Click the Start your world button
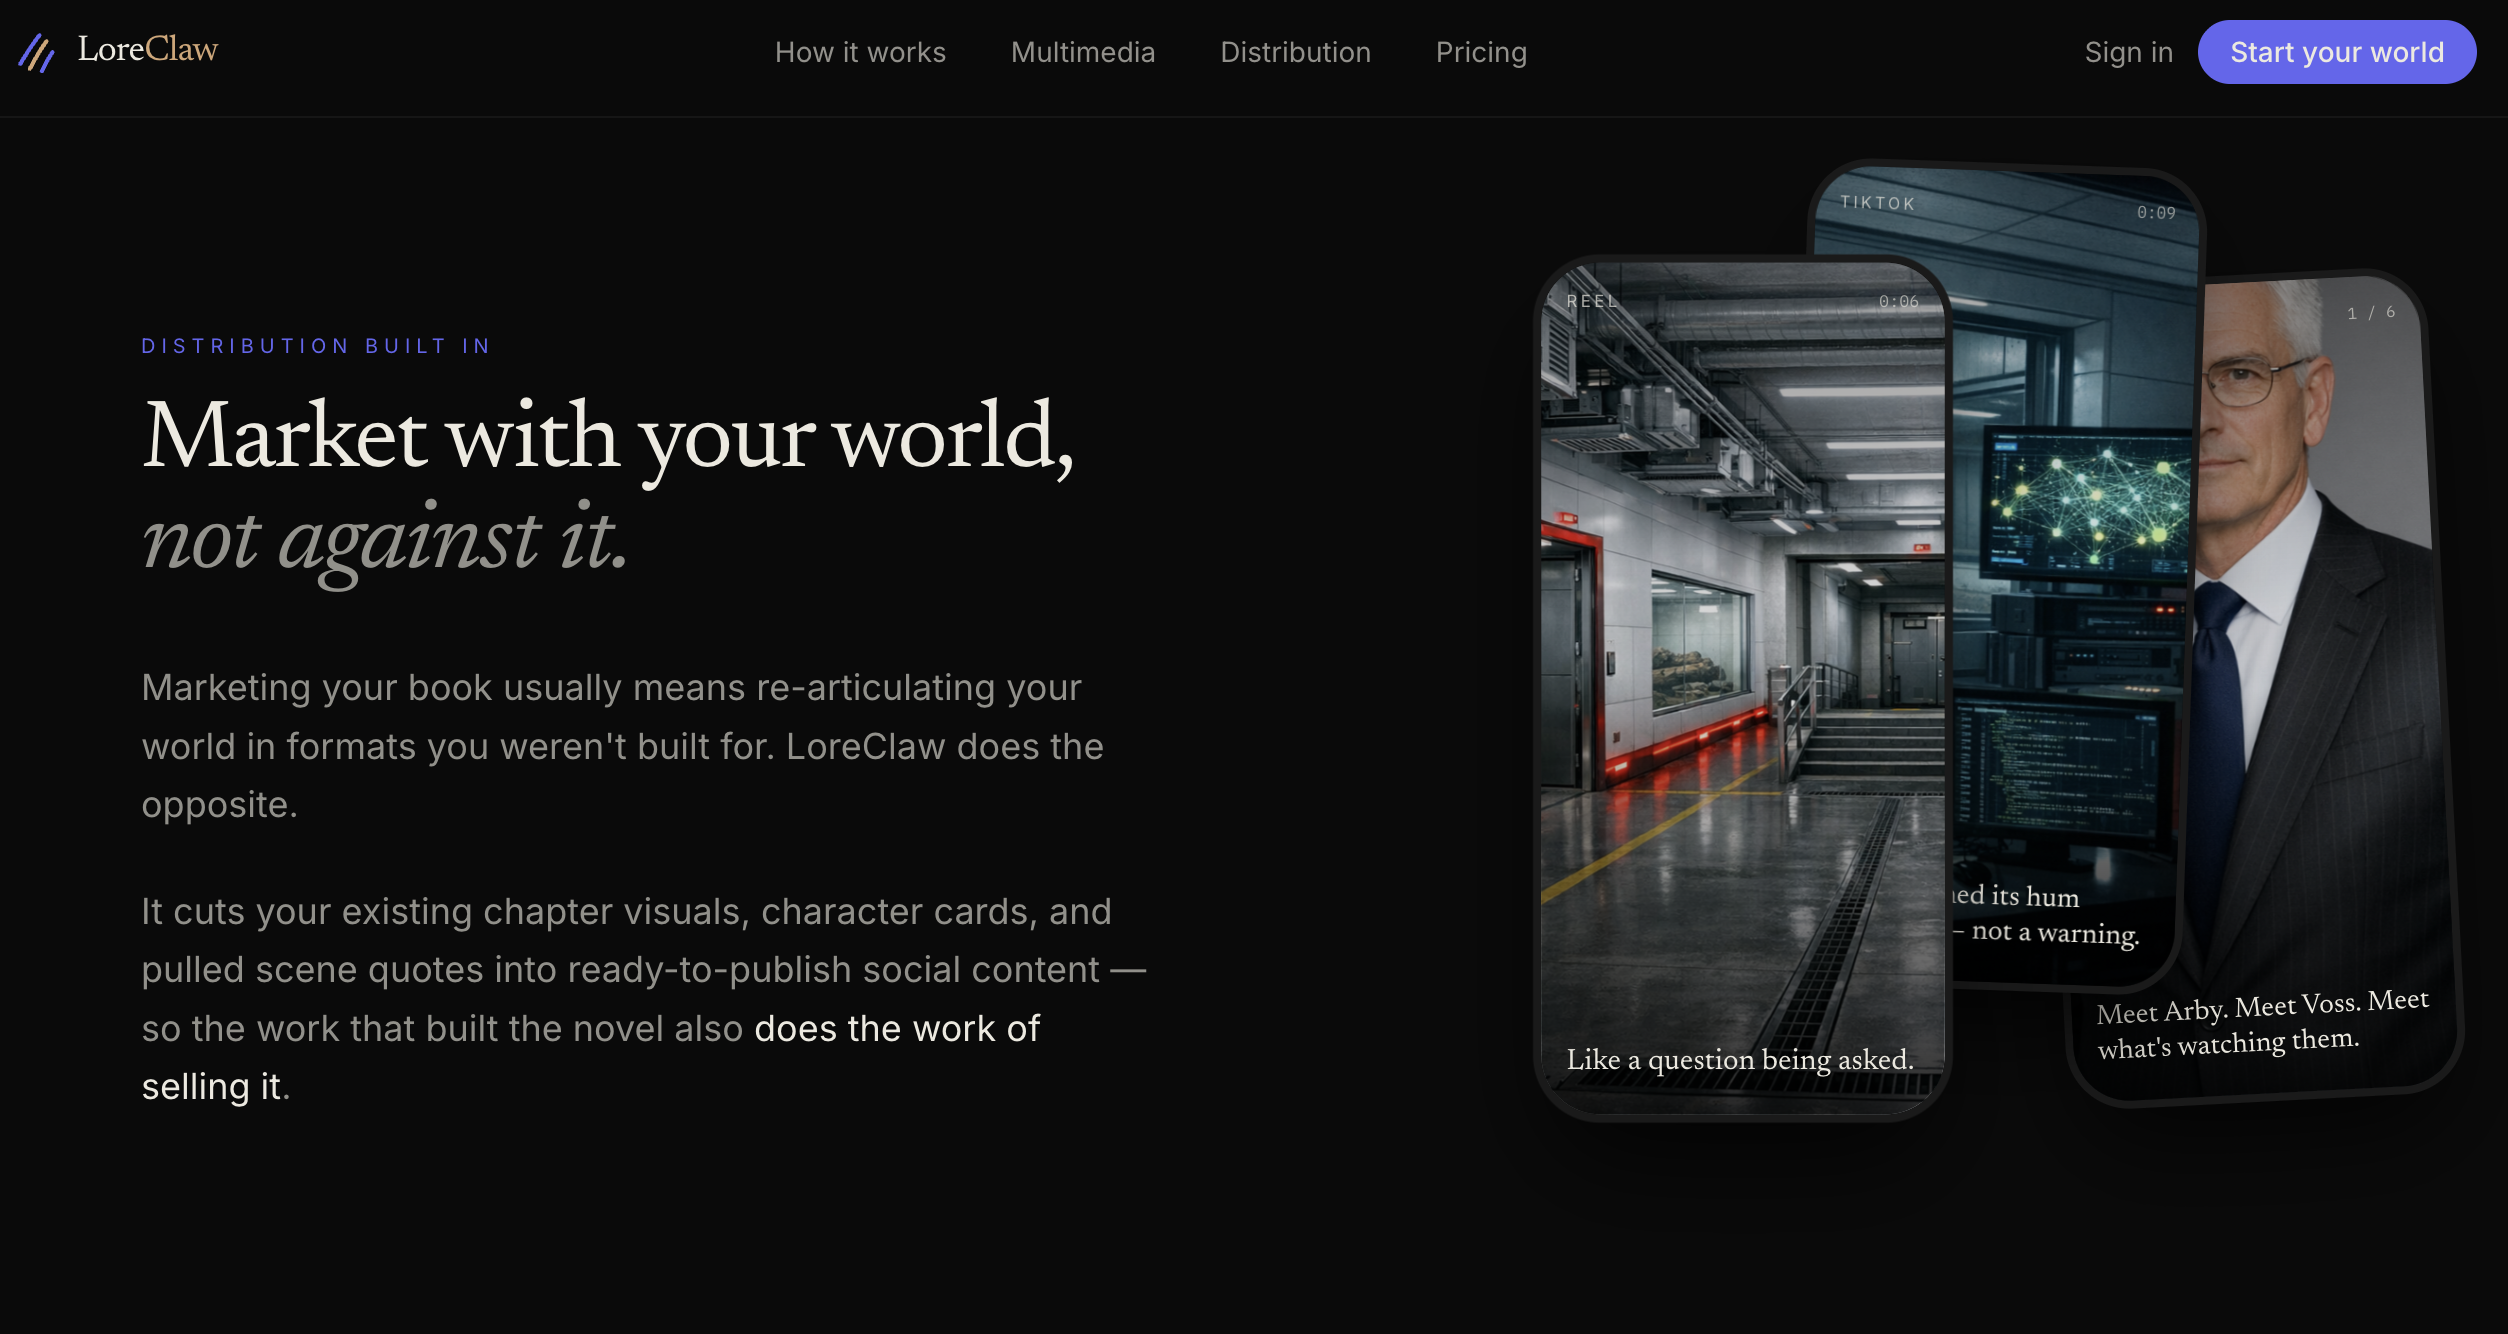 pos(2336,52)
